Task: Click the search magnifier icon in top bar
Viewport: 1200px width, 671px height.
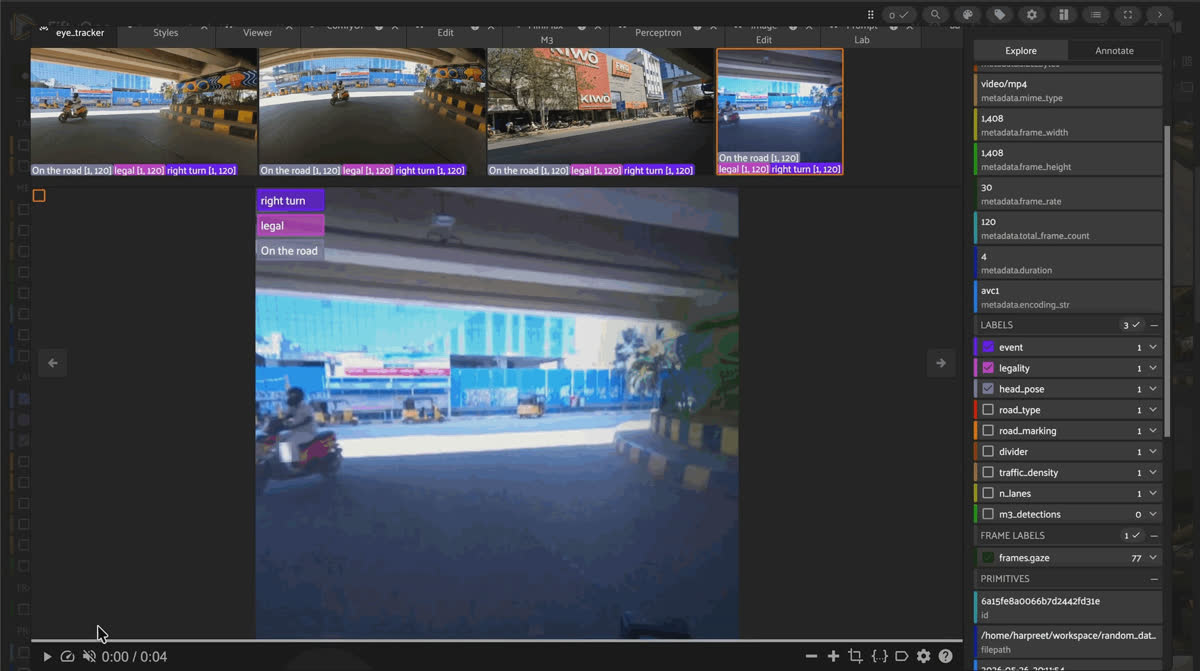Action: tap(935, 14)
